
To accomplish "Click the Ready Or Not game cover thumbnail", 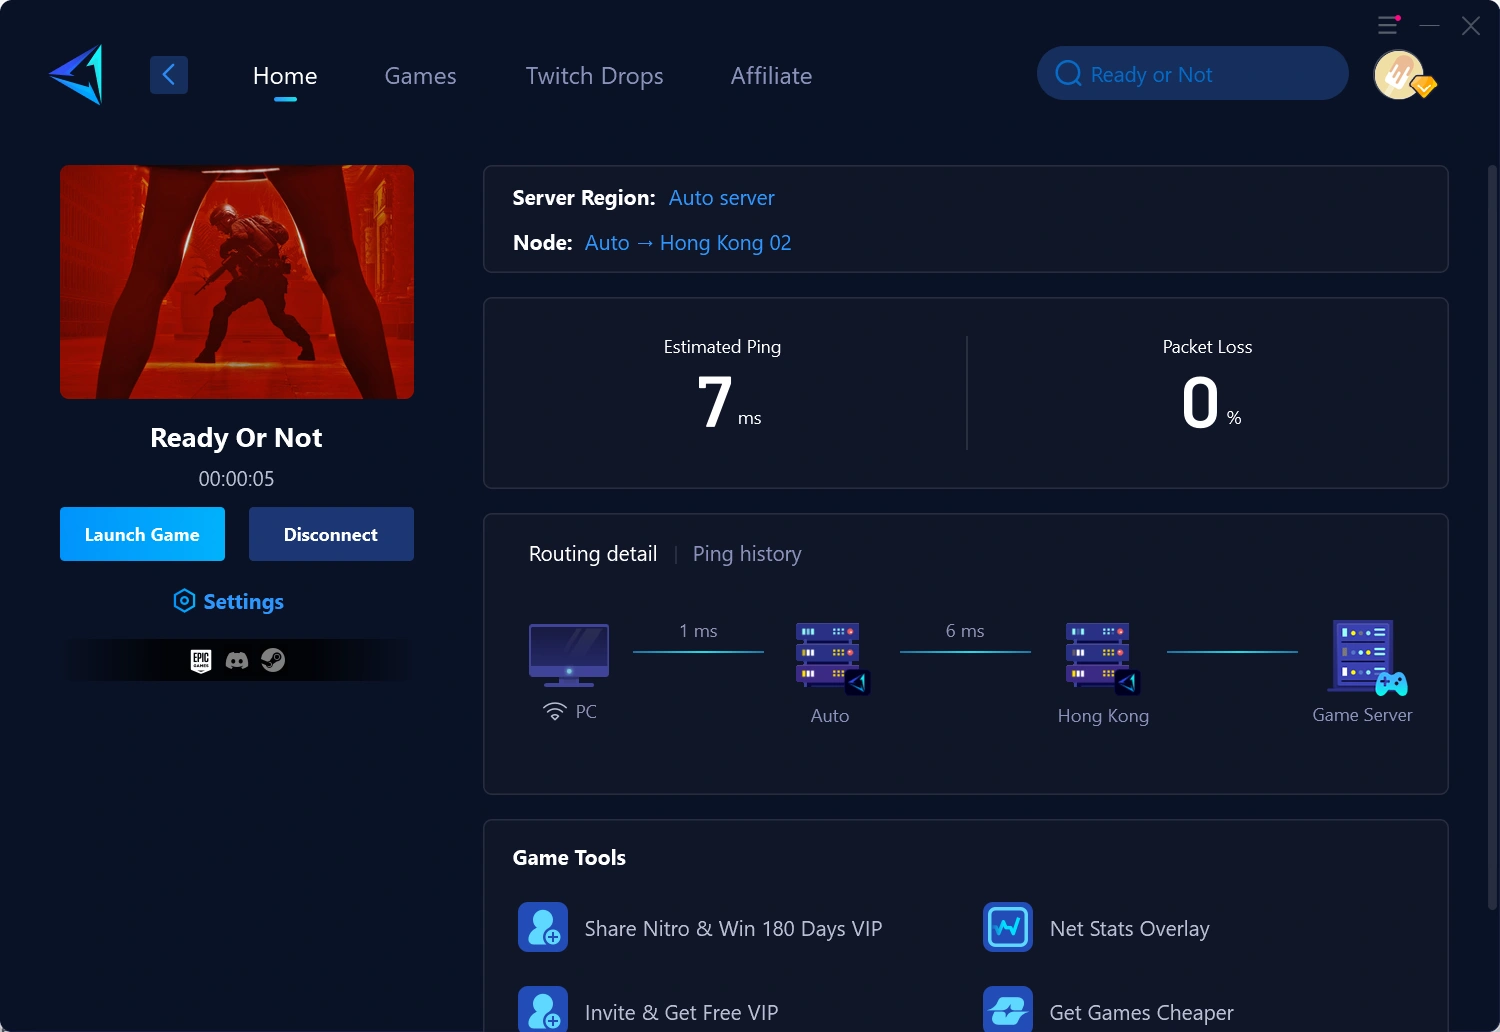I will 237,282.
